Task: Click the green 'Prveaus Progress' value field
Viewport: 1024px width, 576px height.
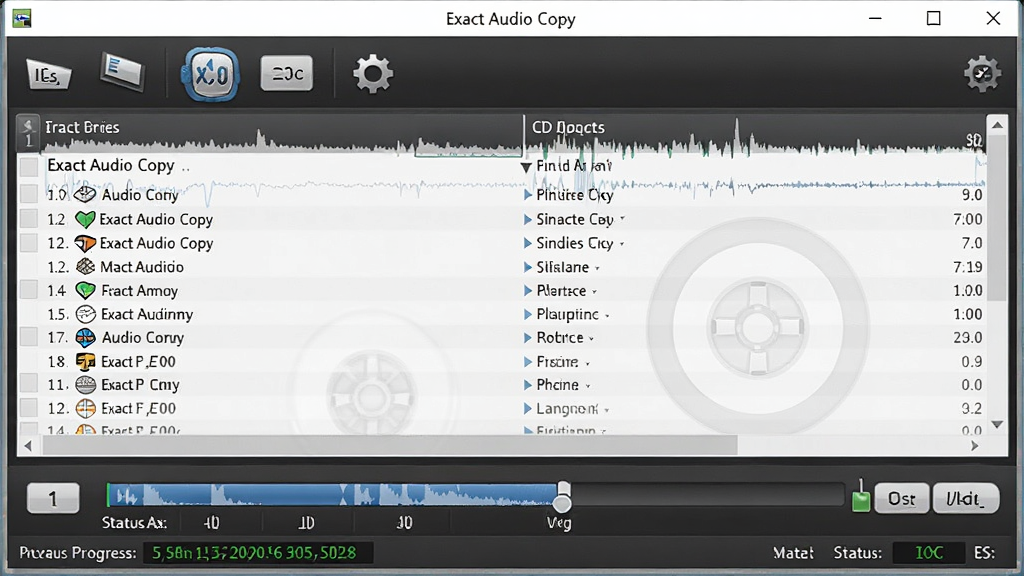Action: 258,553
